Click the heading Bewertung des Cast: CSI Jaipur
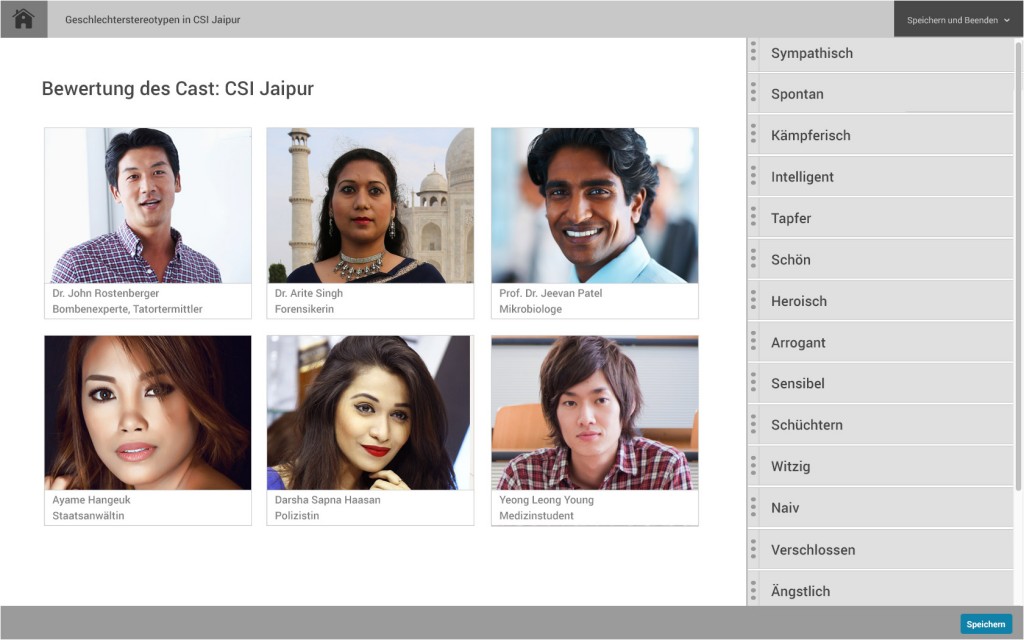This screenshot has width=1024, height=640. point(178,88)
